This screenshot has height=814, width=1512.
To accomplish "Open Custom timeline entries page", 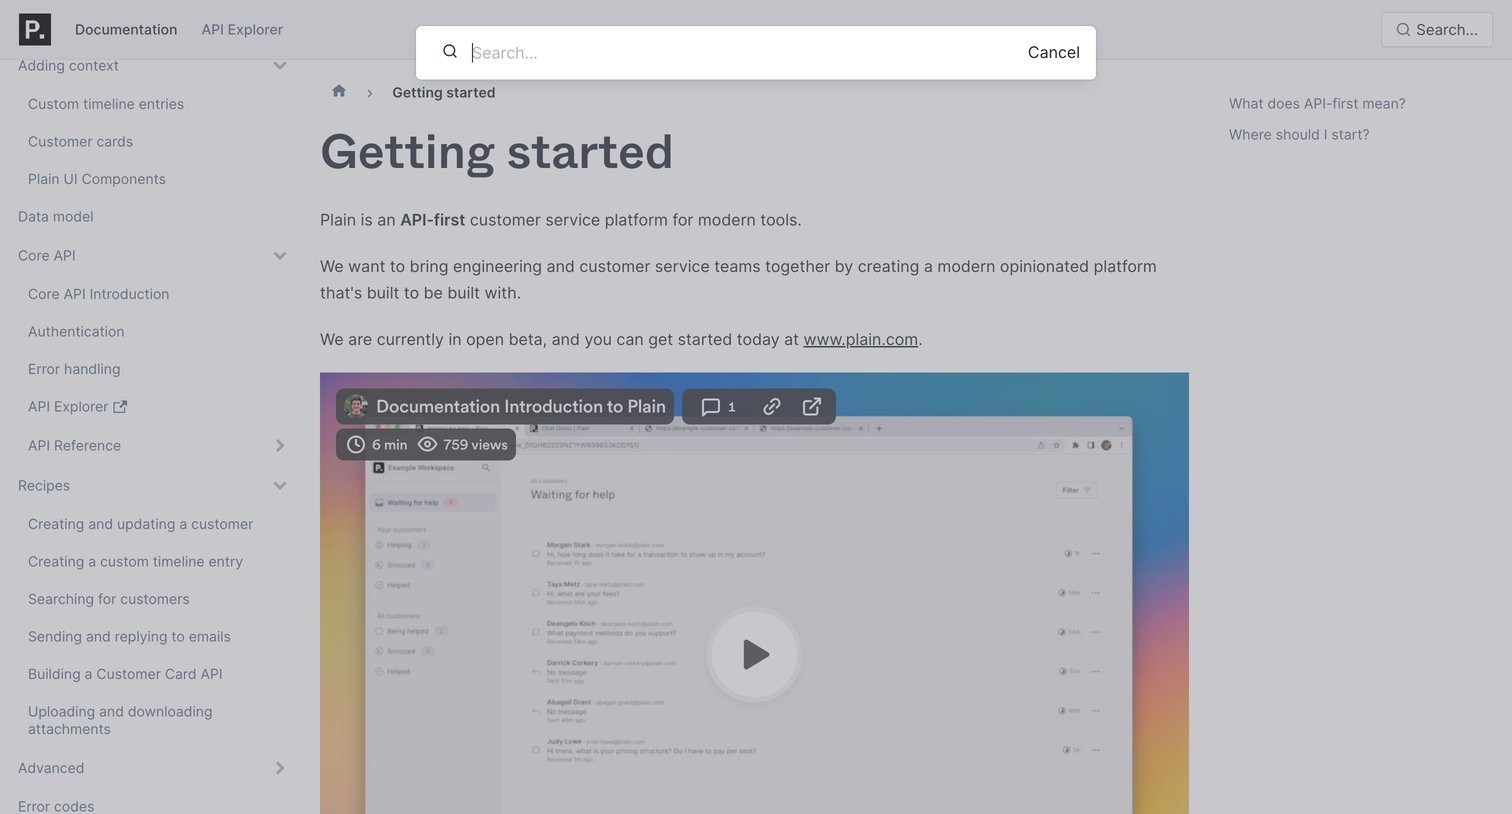I will 106,104.
